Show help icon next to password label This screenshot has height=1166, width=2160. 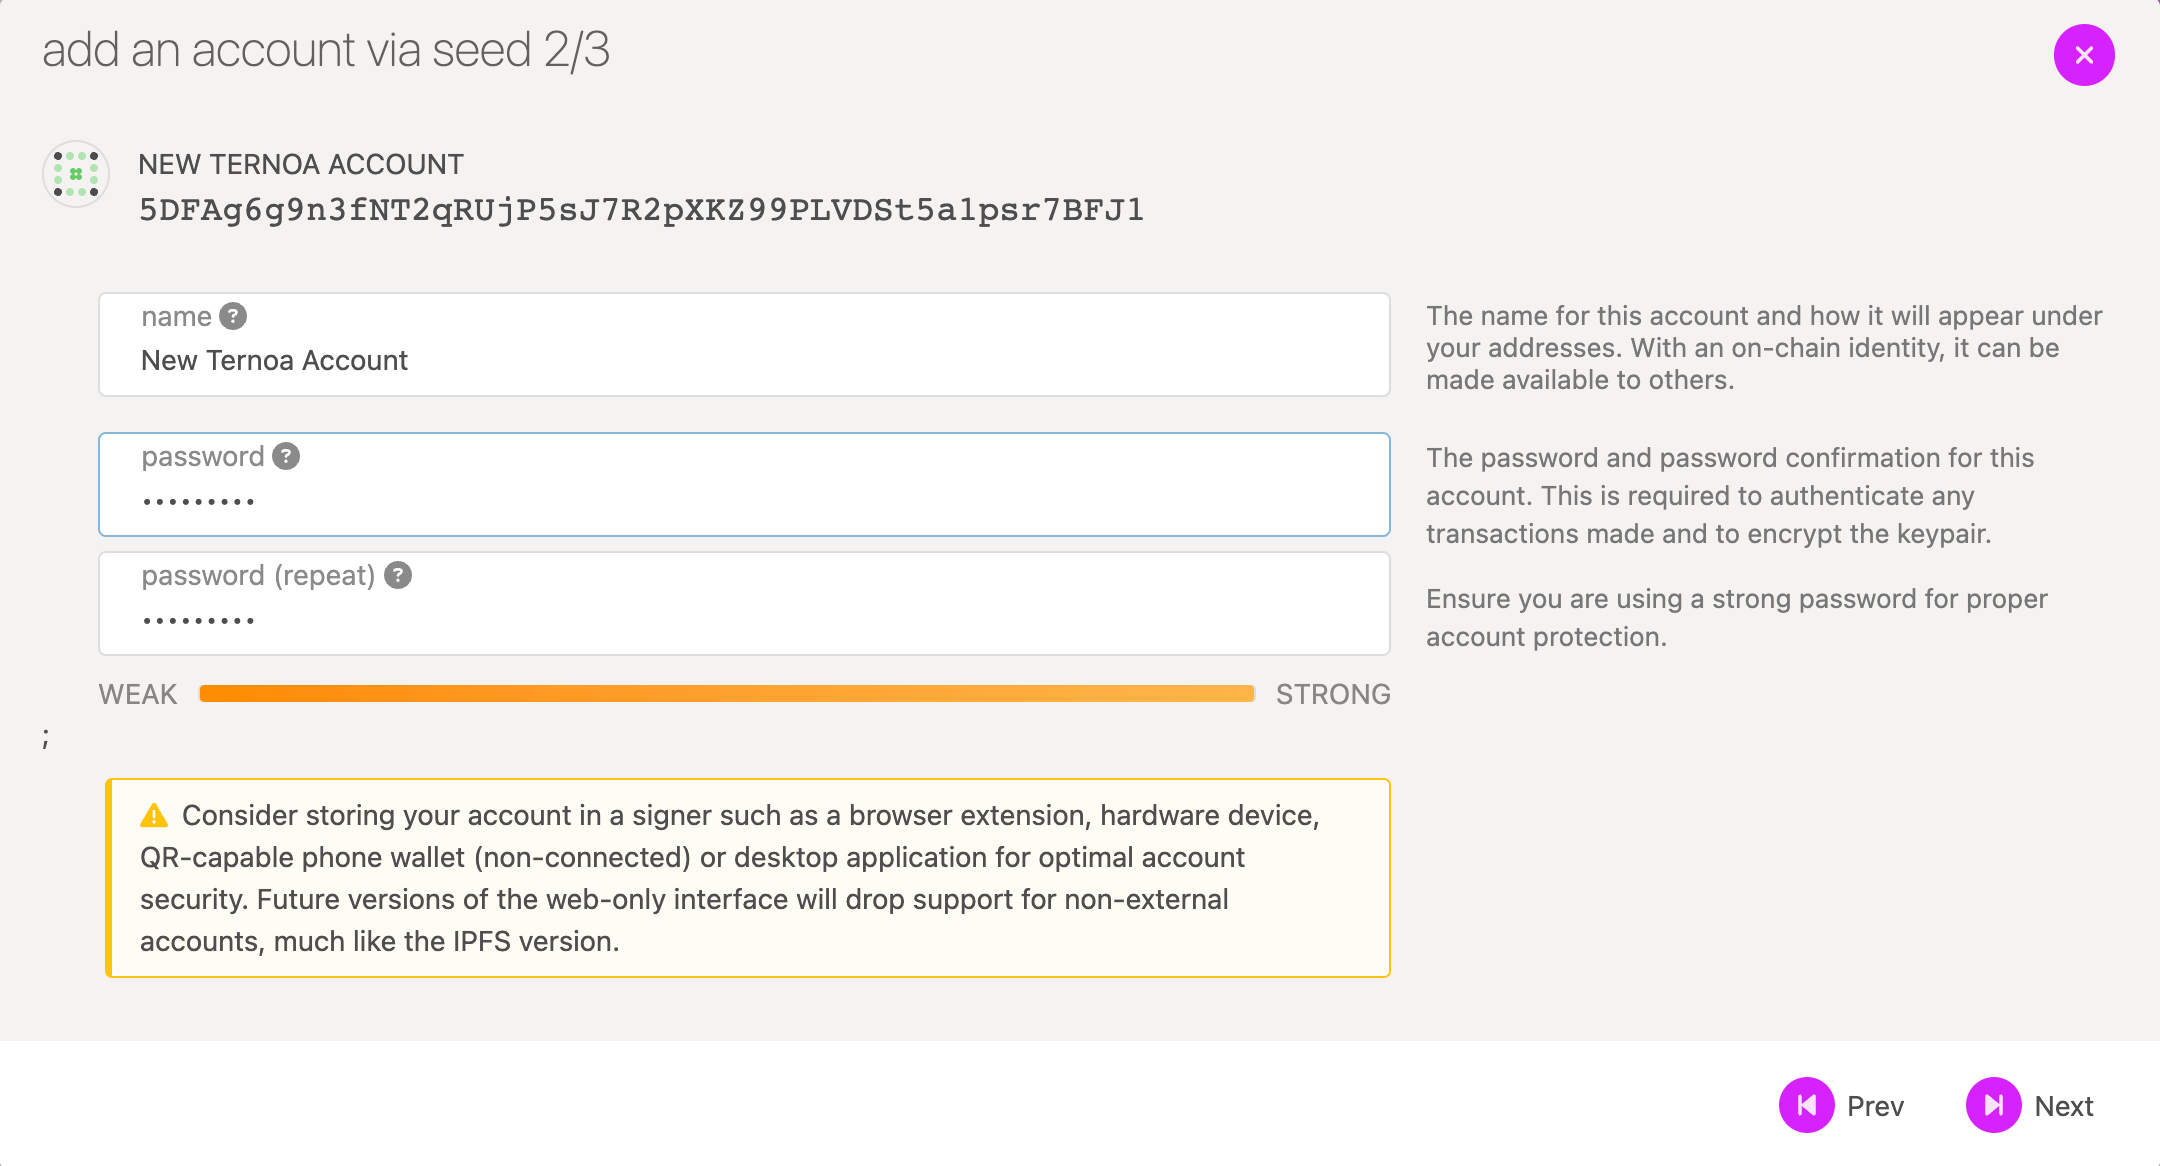[x=286, y=456]
